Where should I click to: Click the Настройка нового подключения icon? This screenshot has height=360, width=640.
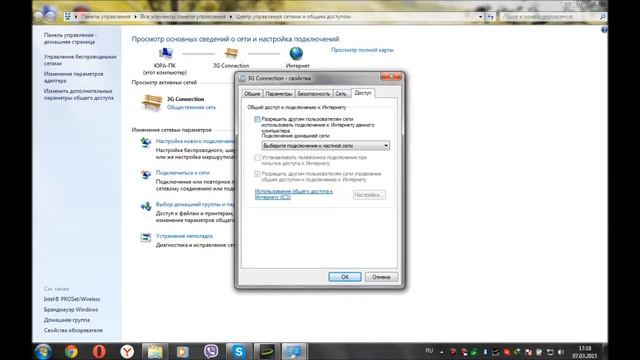146,143
